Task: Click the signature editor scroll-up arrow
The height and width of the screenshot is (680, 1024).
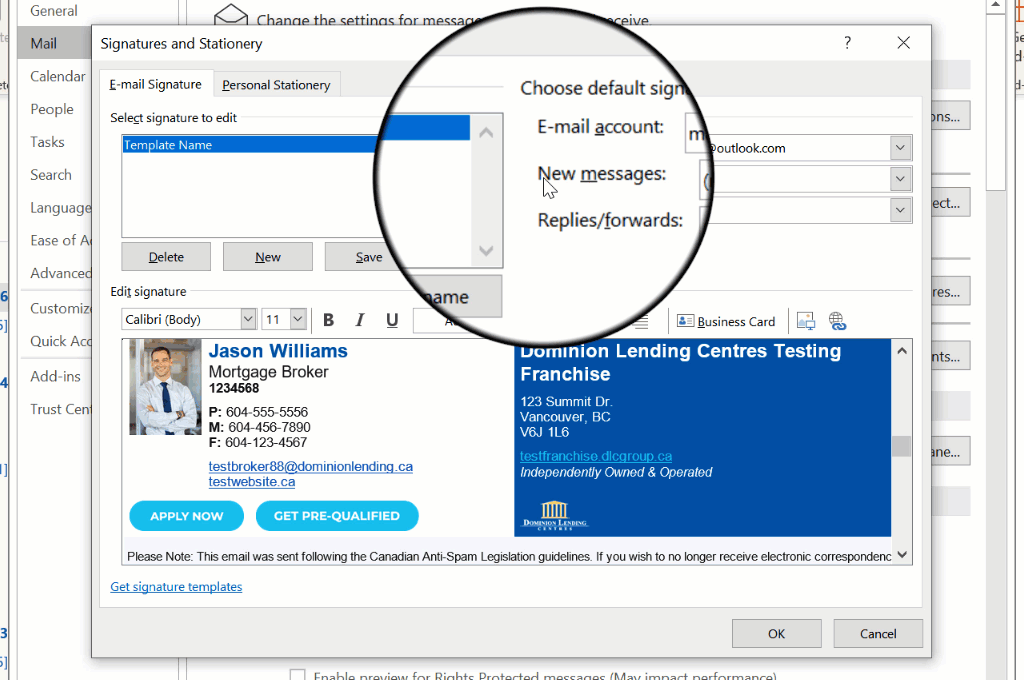Action: (x=902, y=351)
